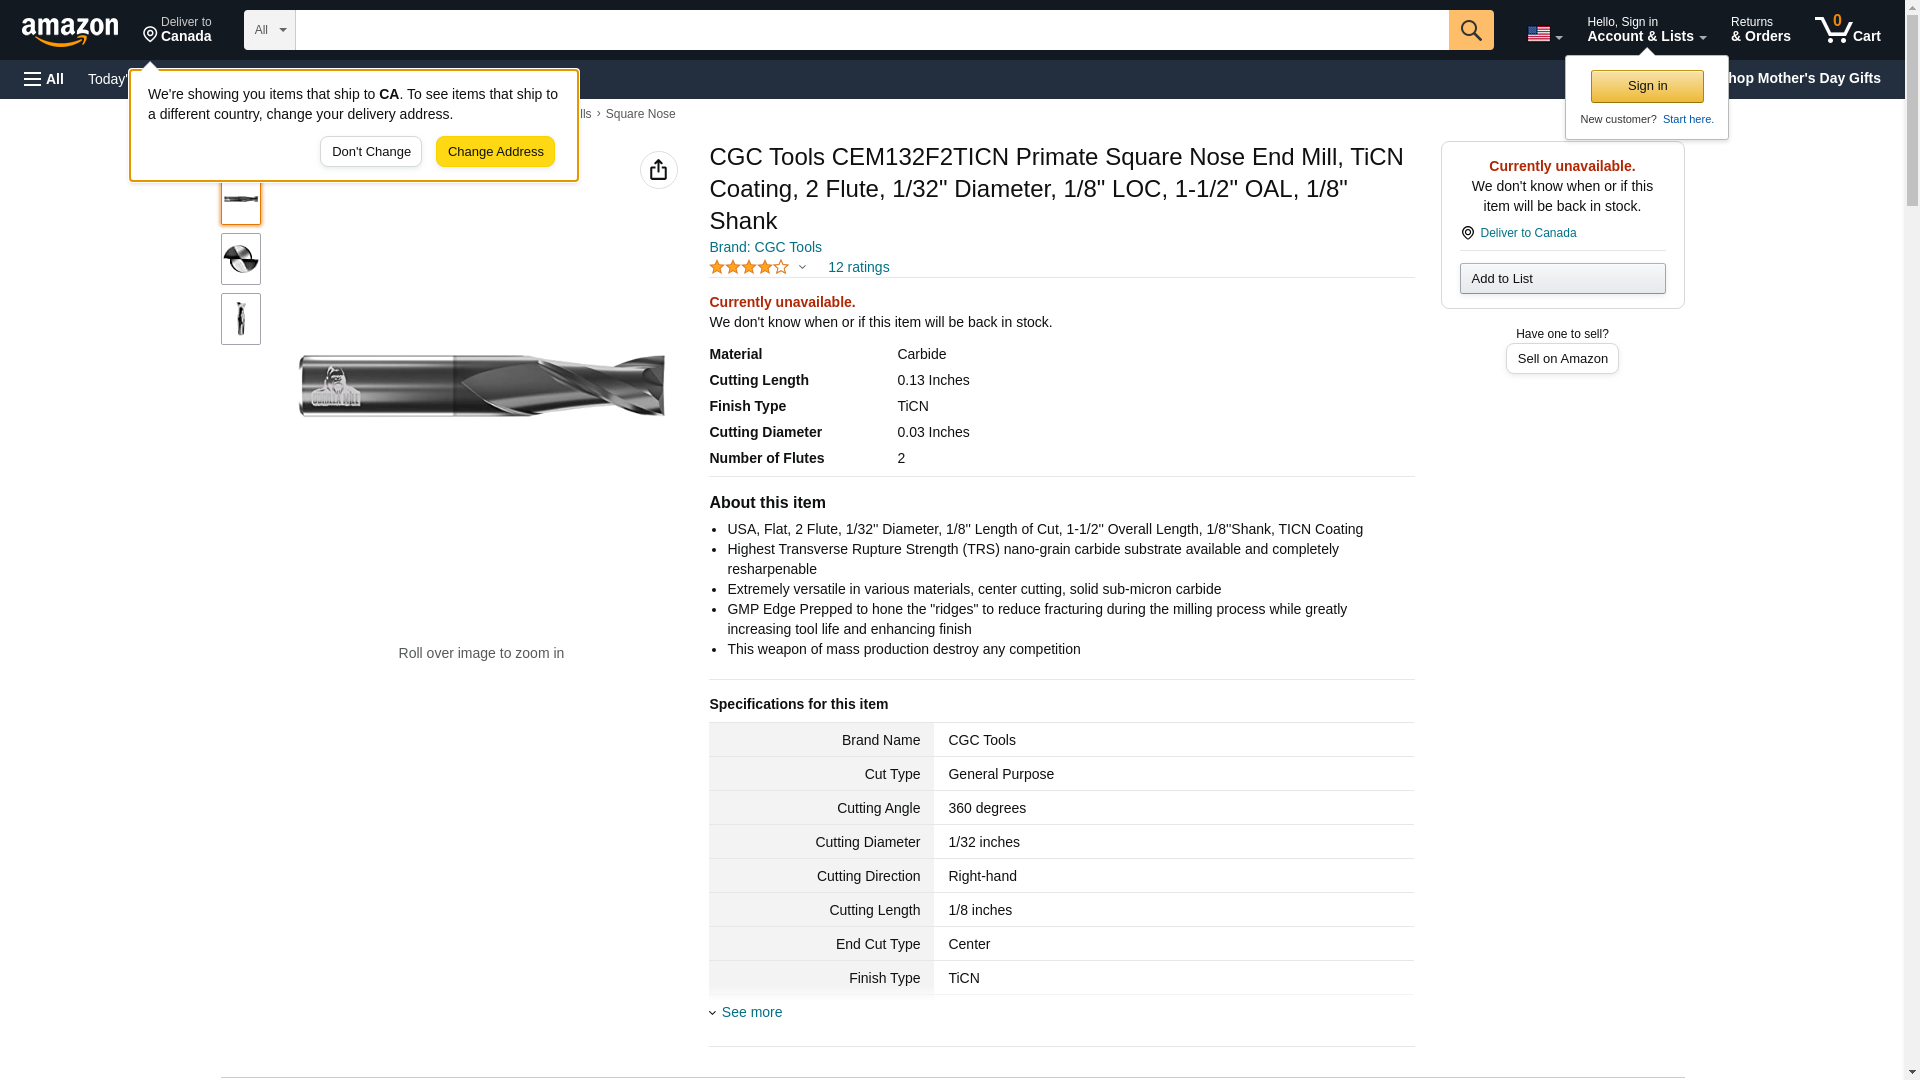This screenshot has width=1920, height=1080.
Task: Click the location pin beside Deliver to Canada
Action: pos(1467,233)
